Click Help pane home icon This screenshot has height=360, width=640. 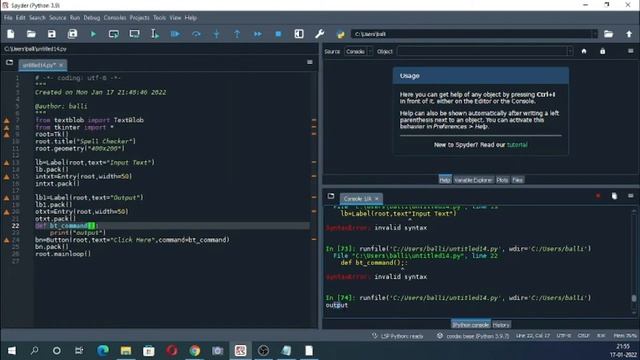point(584,51)
